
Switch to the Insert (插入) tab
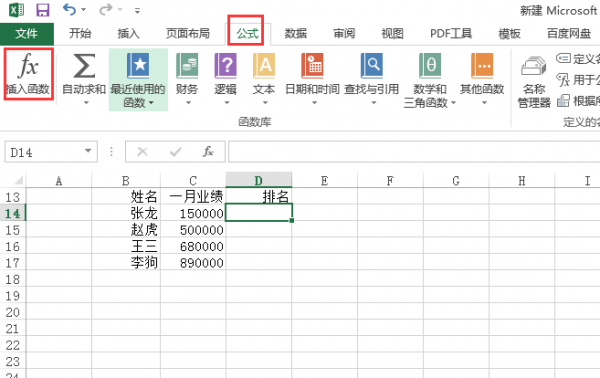(x=129, y=34)
